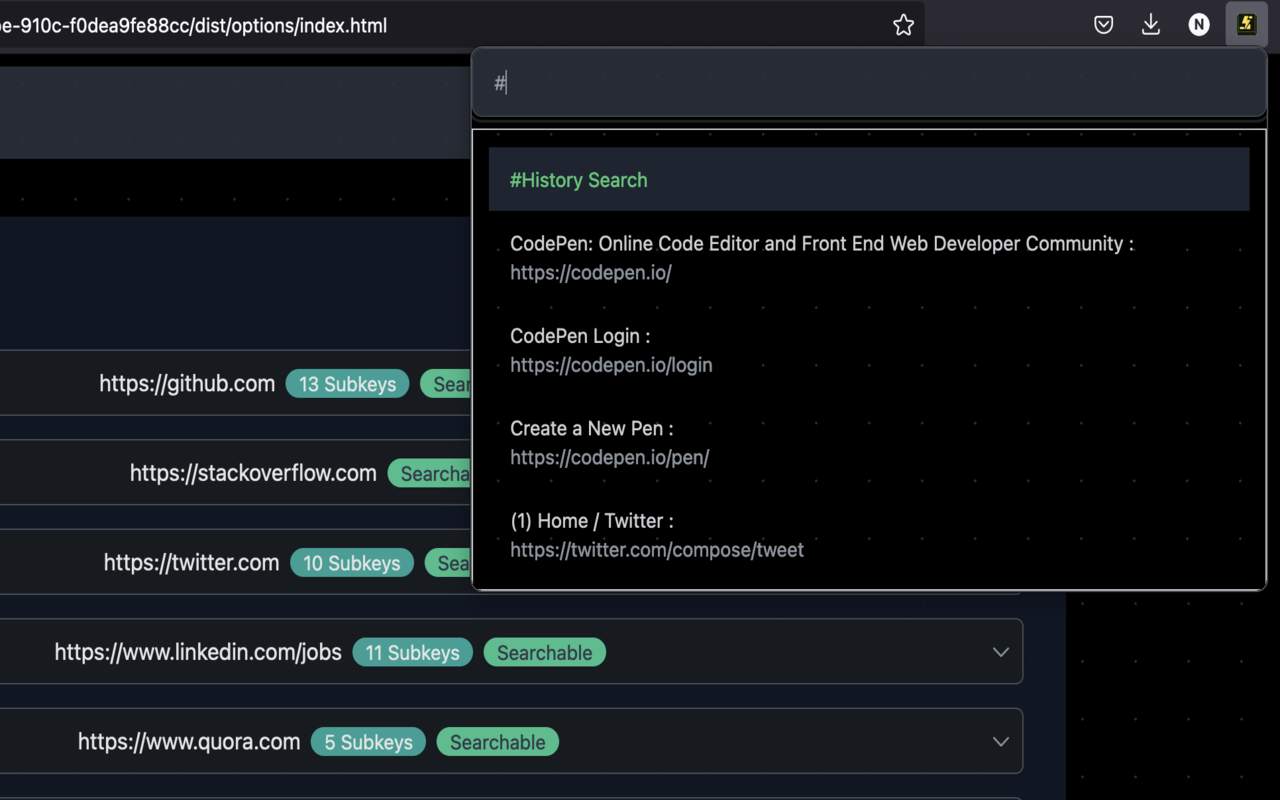Select the CodePen Login result
1280x800 pixels.
click(x=580, y=336)
